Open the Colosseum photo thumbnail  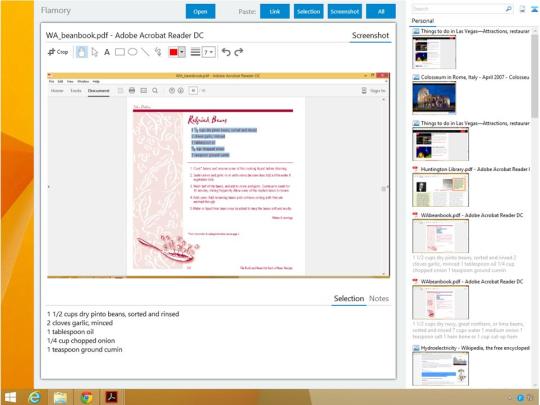coord(434,98)
